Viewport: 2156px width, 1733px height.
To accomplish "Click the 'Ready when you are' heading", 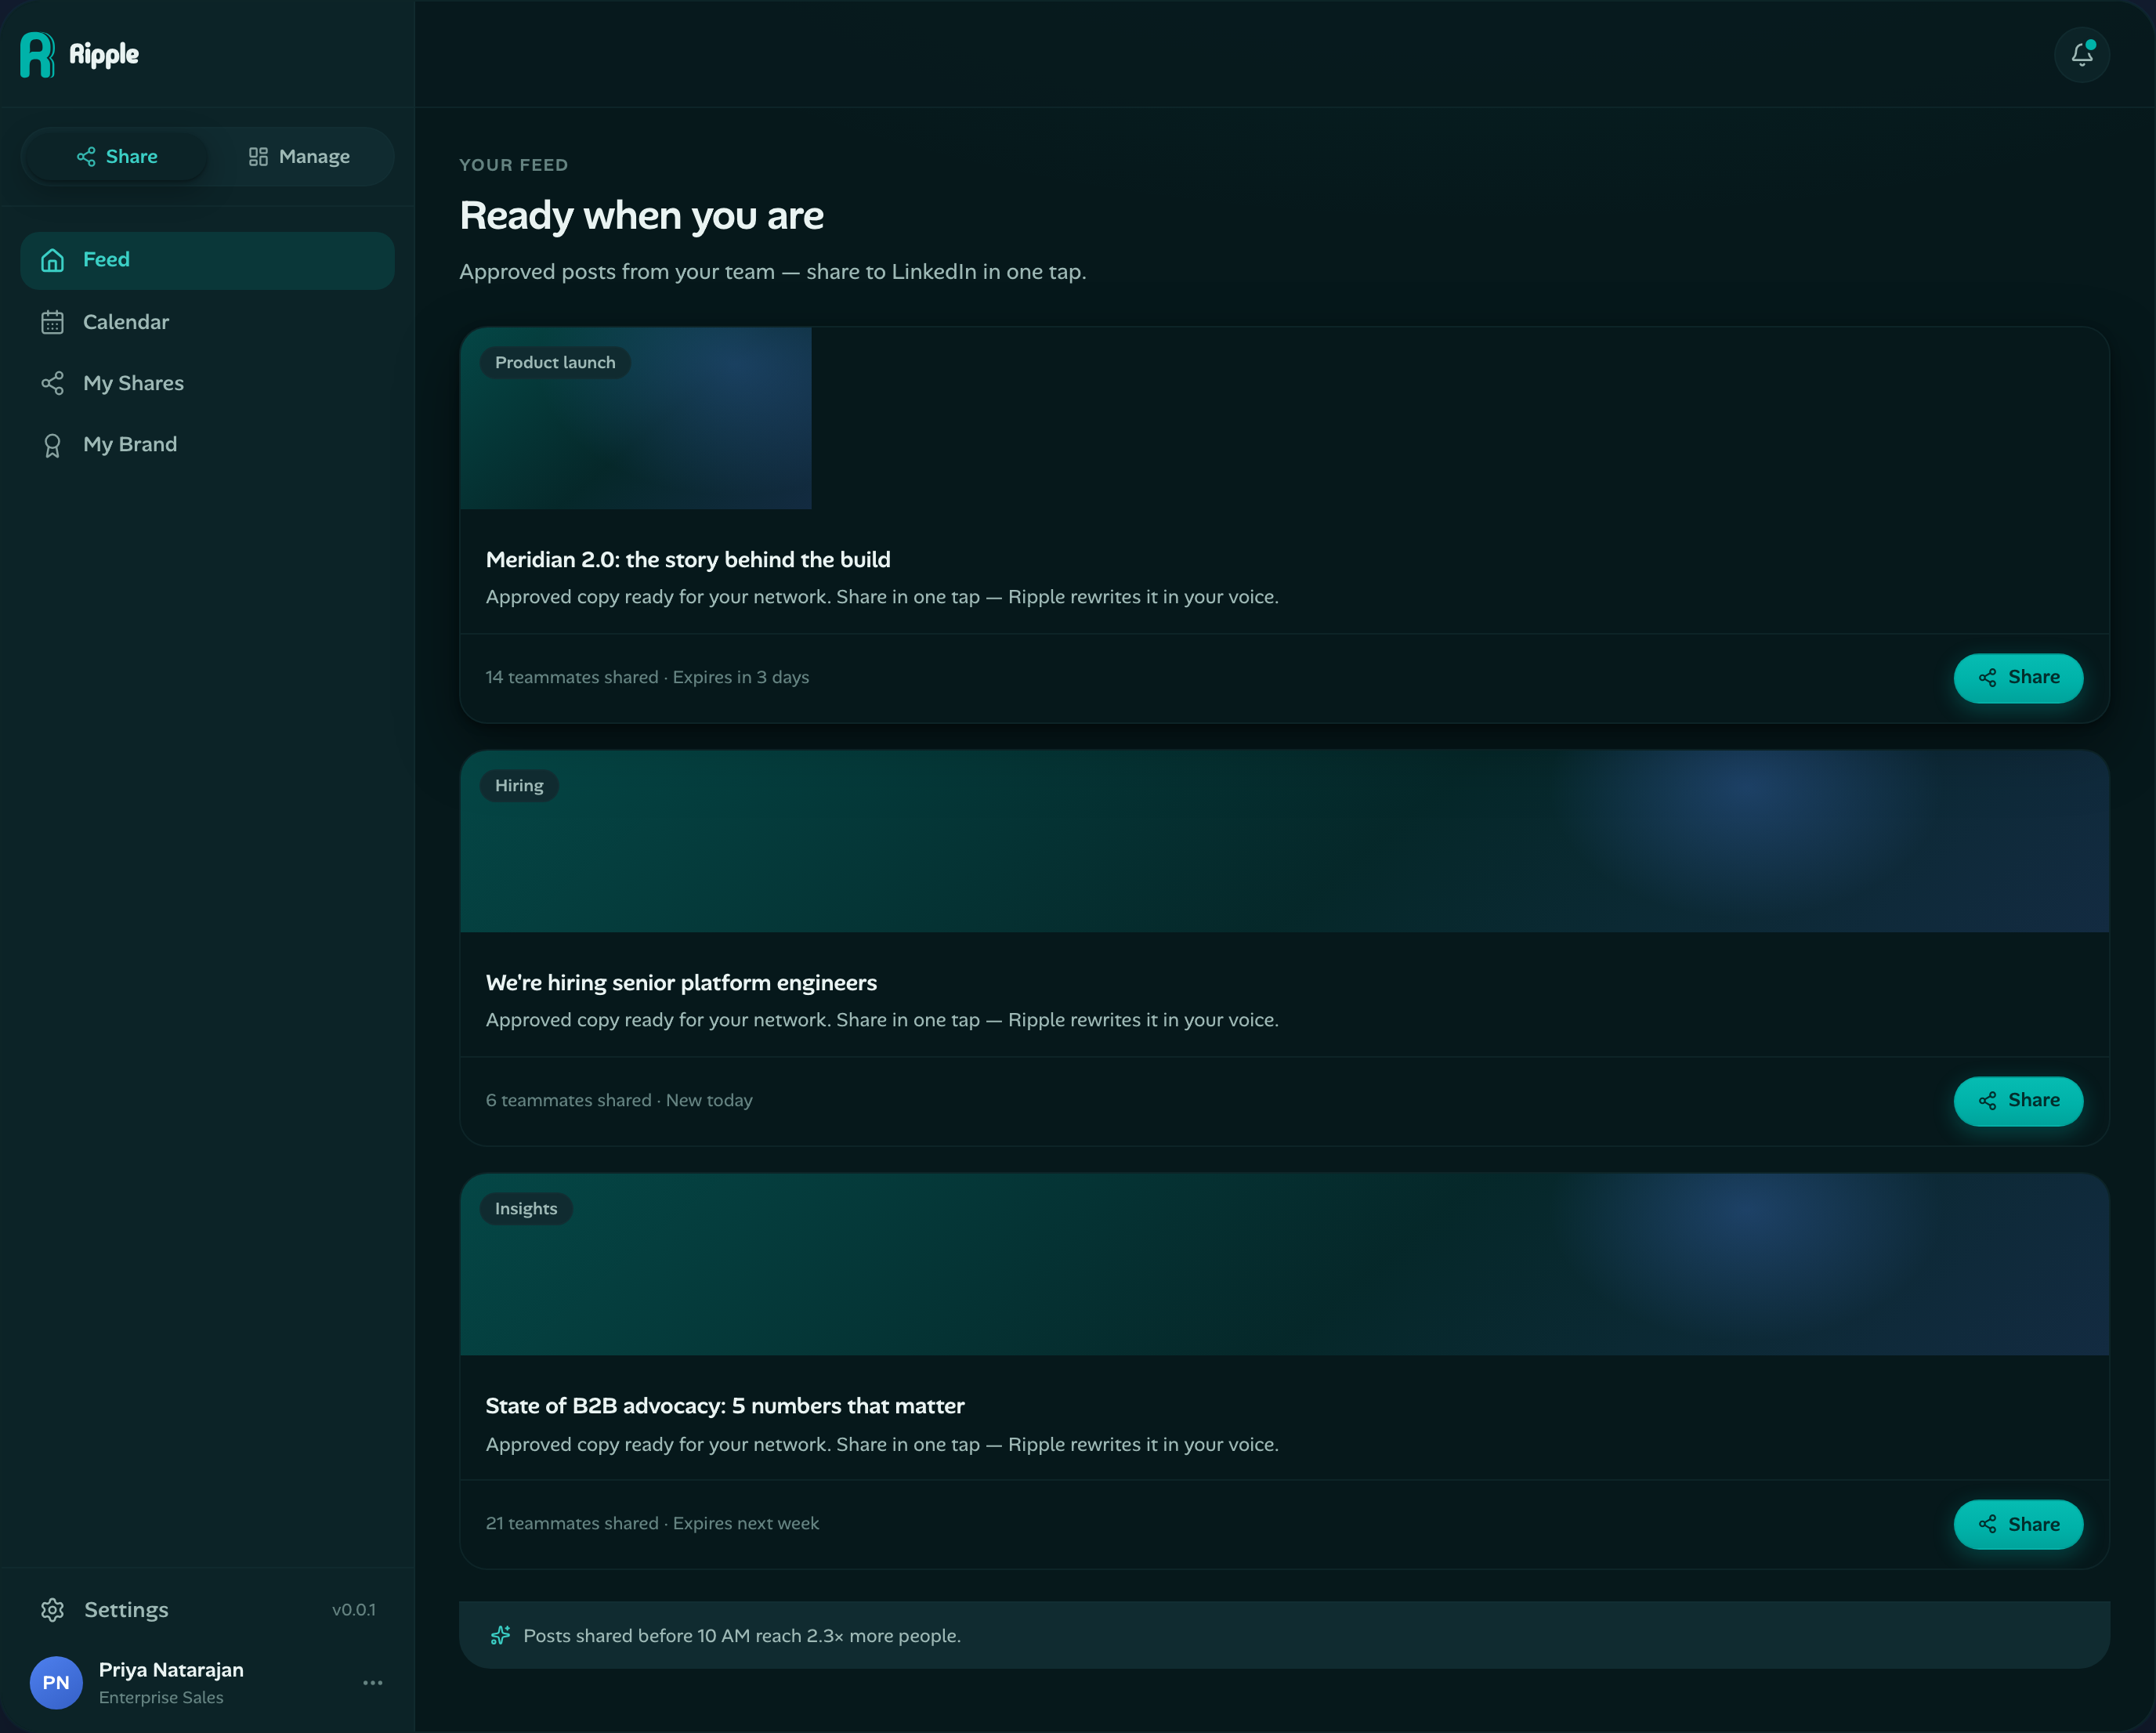I will pos(641,216).
